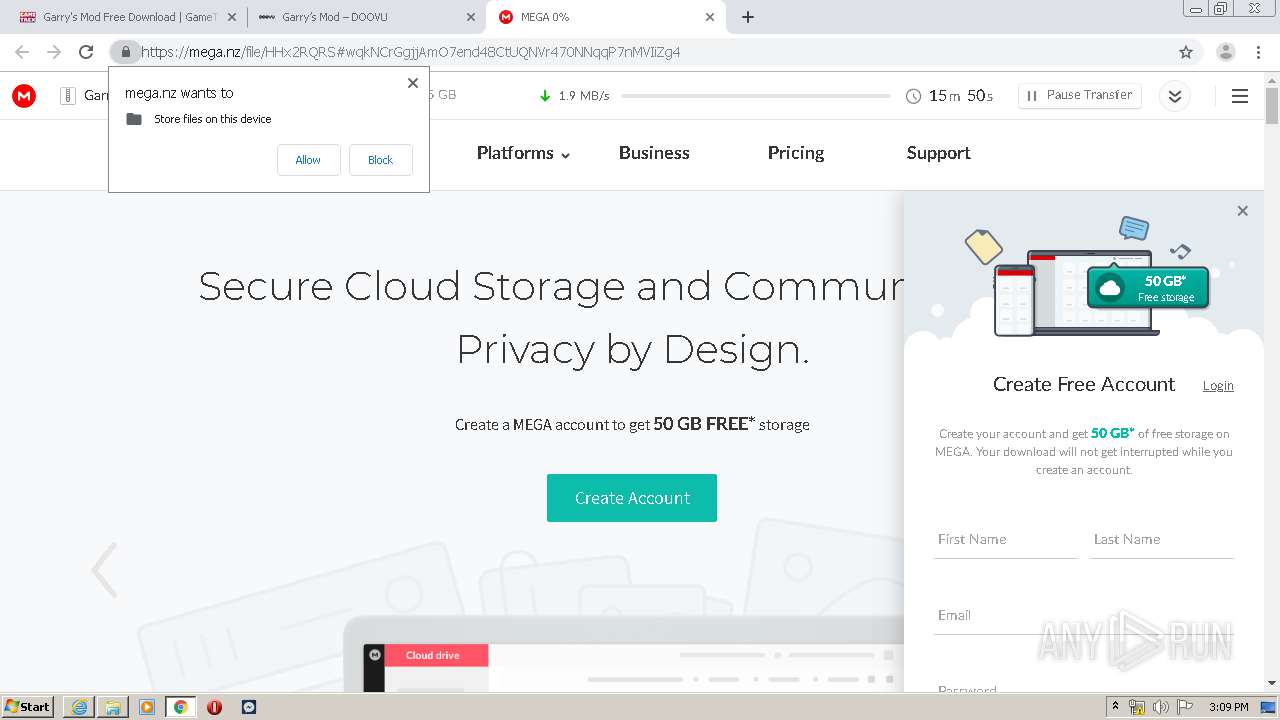Open the Business menu item
The height and width of the screenshot is (720, 1280).
[x=654, y=153]
